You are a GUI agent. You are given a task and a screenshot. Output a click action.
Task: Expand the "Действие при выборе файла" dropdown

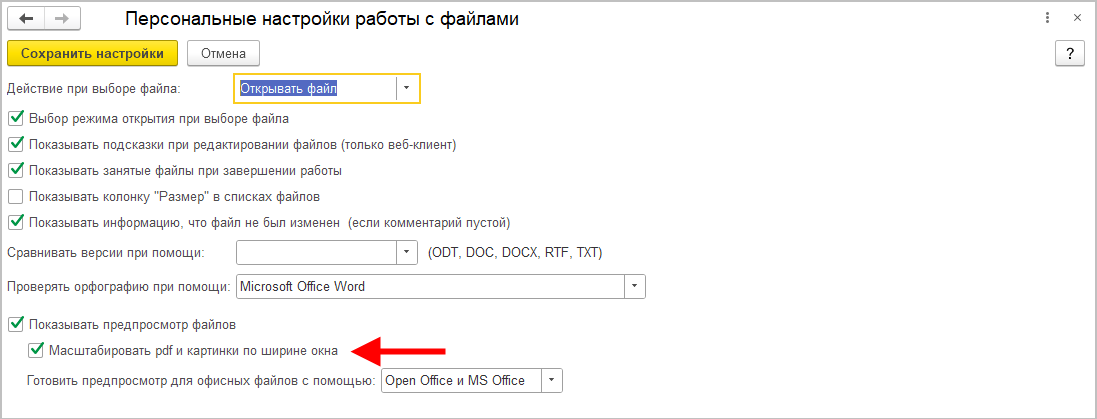[x=407, y=88]
